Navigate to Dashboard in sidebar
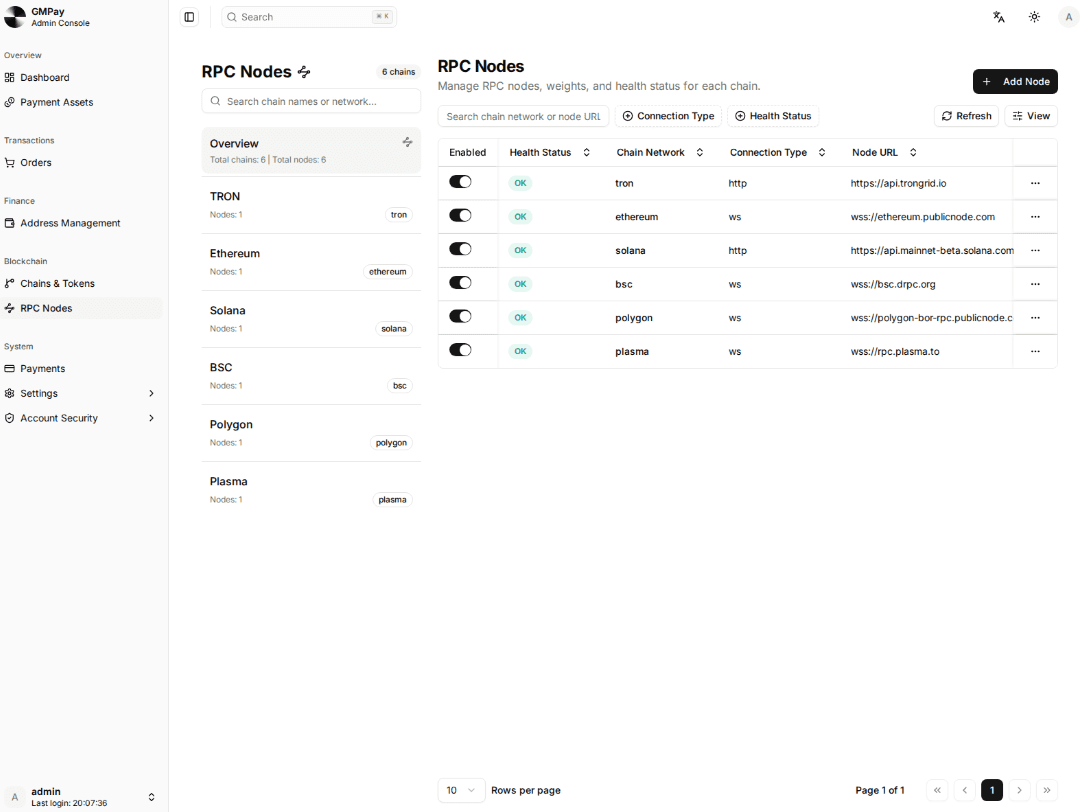 pos(44,77)
